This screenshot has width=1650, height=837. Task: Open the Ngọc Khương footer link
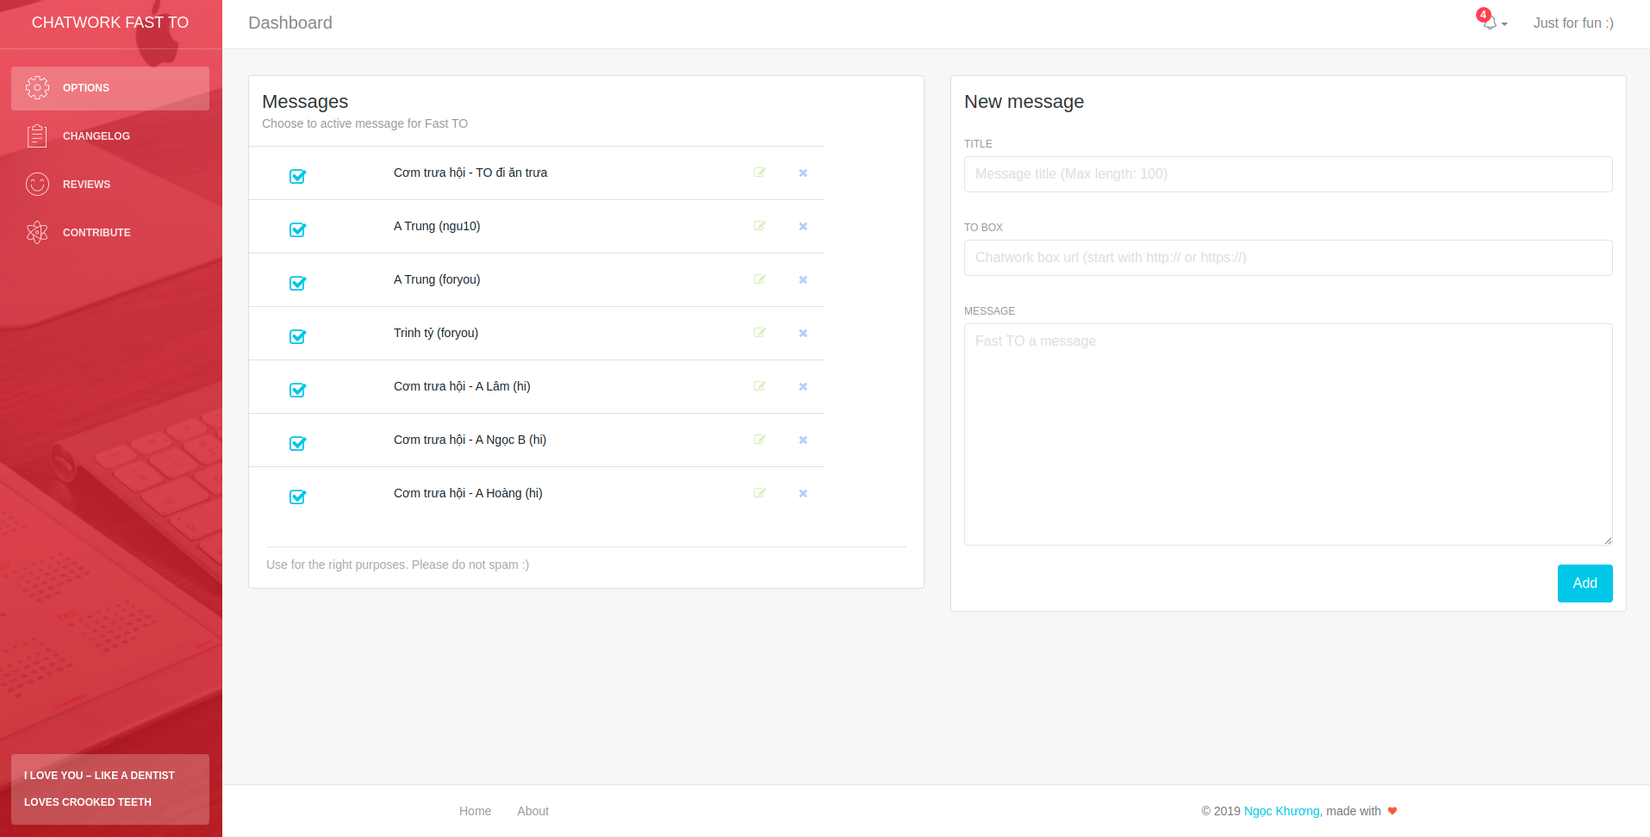[1281, 811]
